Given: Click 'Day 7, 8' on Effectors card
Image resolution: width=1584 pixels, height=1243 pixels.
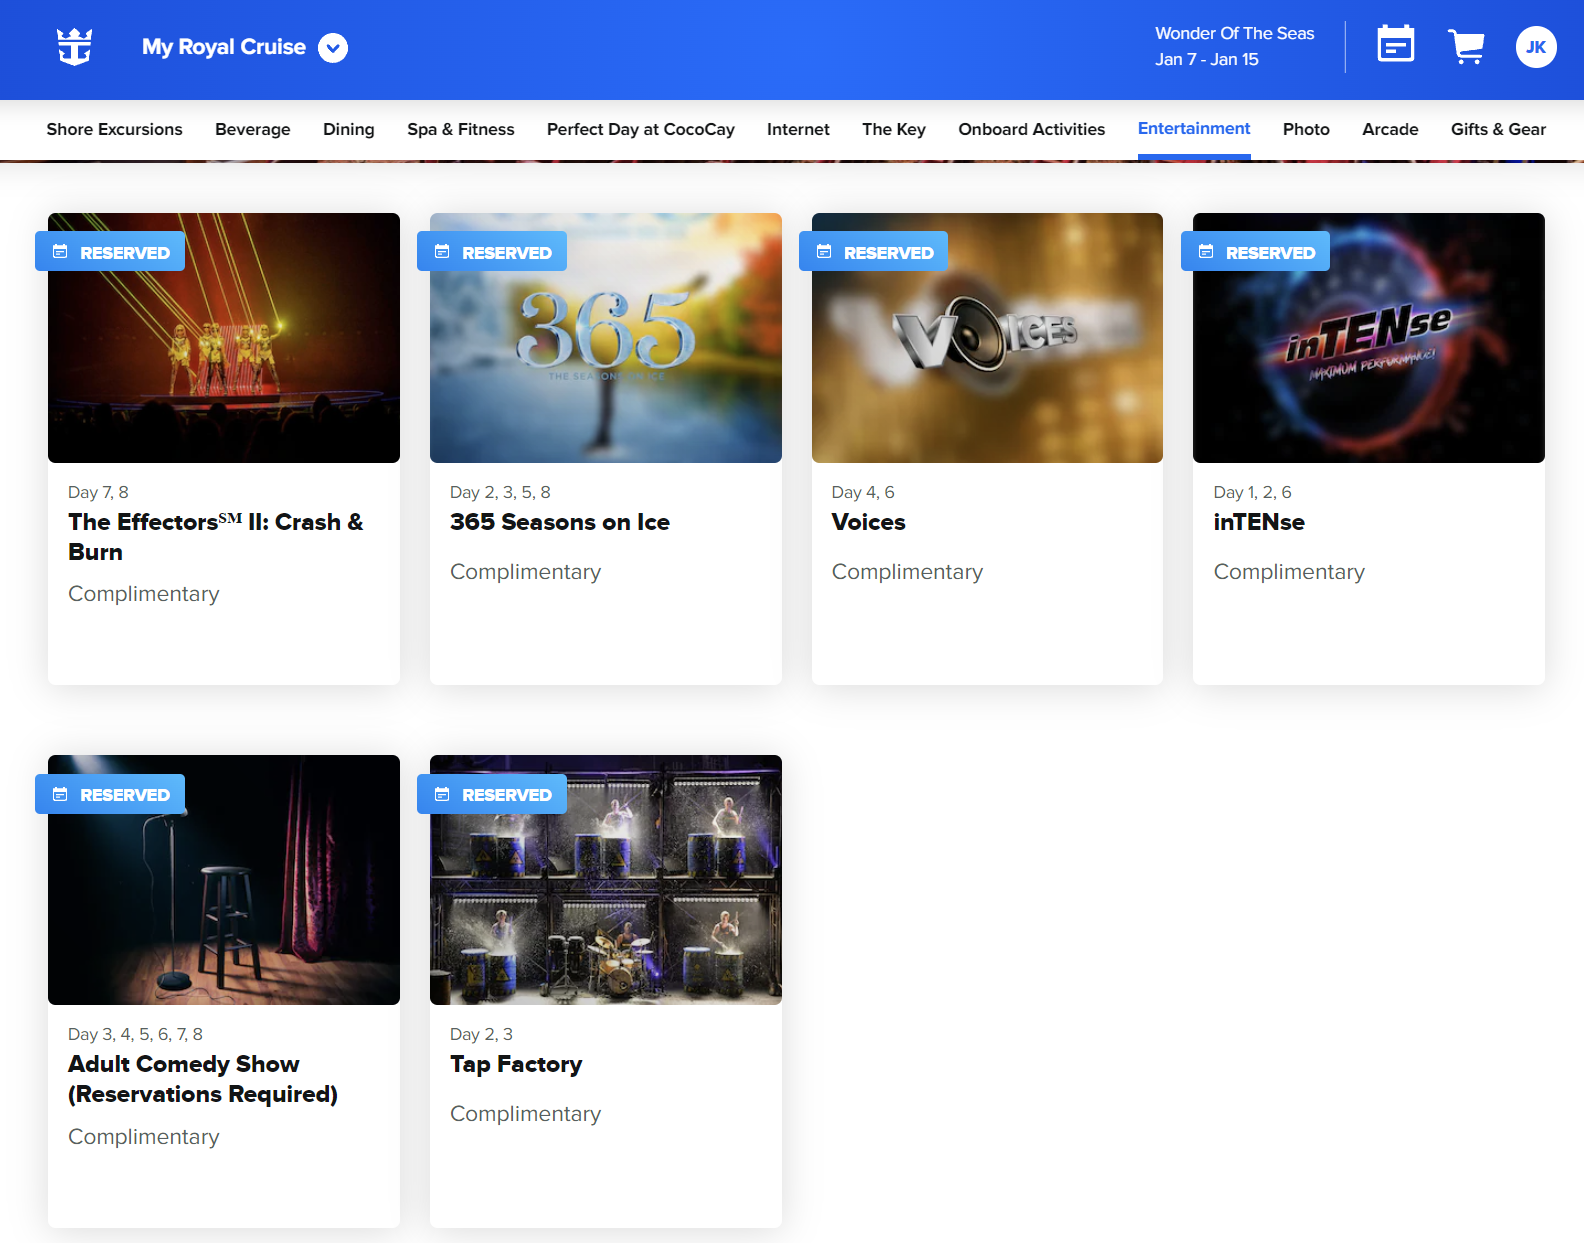Looking at the screenshot, I should (98, 492).
